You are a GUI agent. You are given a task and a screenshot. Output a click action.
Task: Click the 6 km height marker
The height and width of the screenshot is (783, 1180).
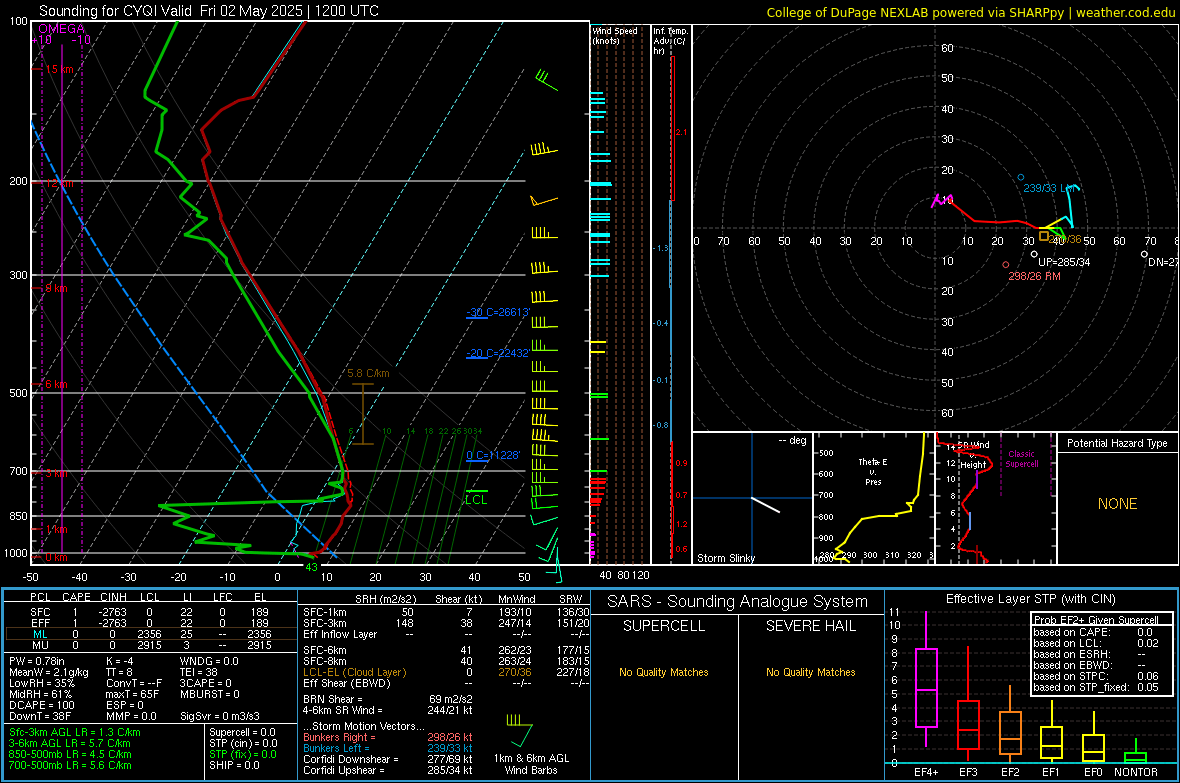pos(56,384)
